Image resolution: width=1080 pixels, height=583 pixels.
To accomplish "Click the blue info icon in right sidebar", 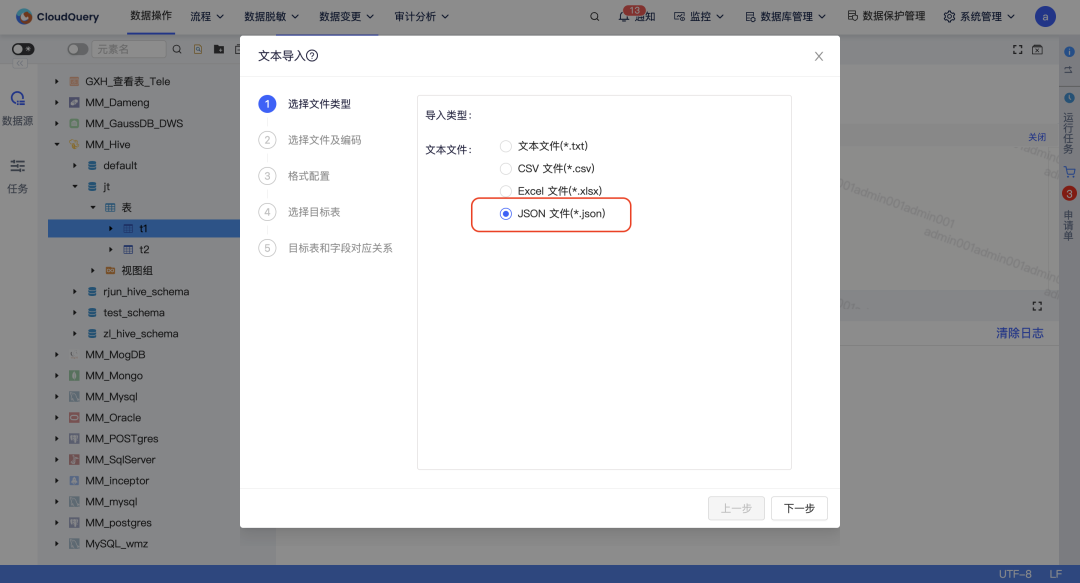I will (x=1069, y=52).
